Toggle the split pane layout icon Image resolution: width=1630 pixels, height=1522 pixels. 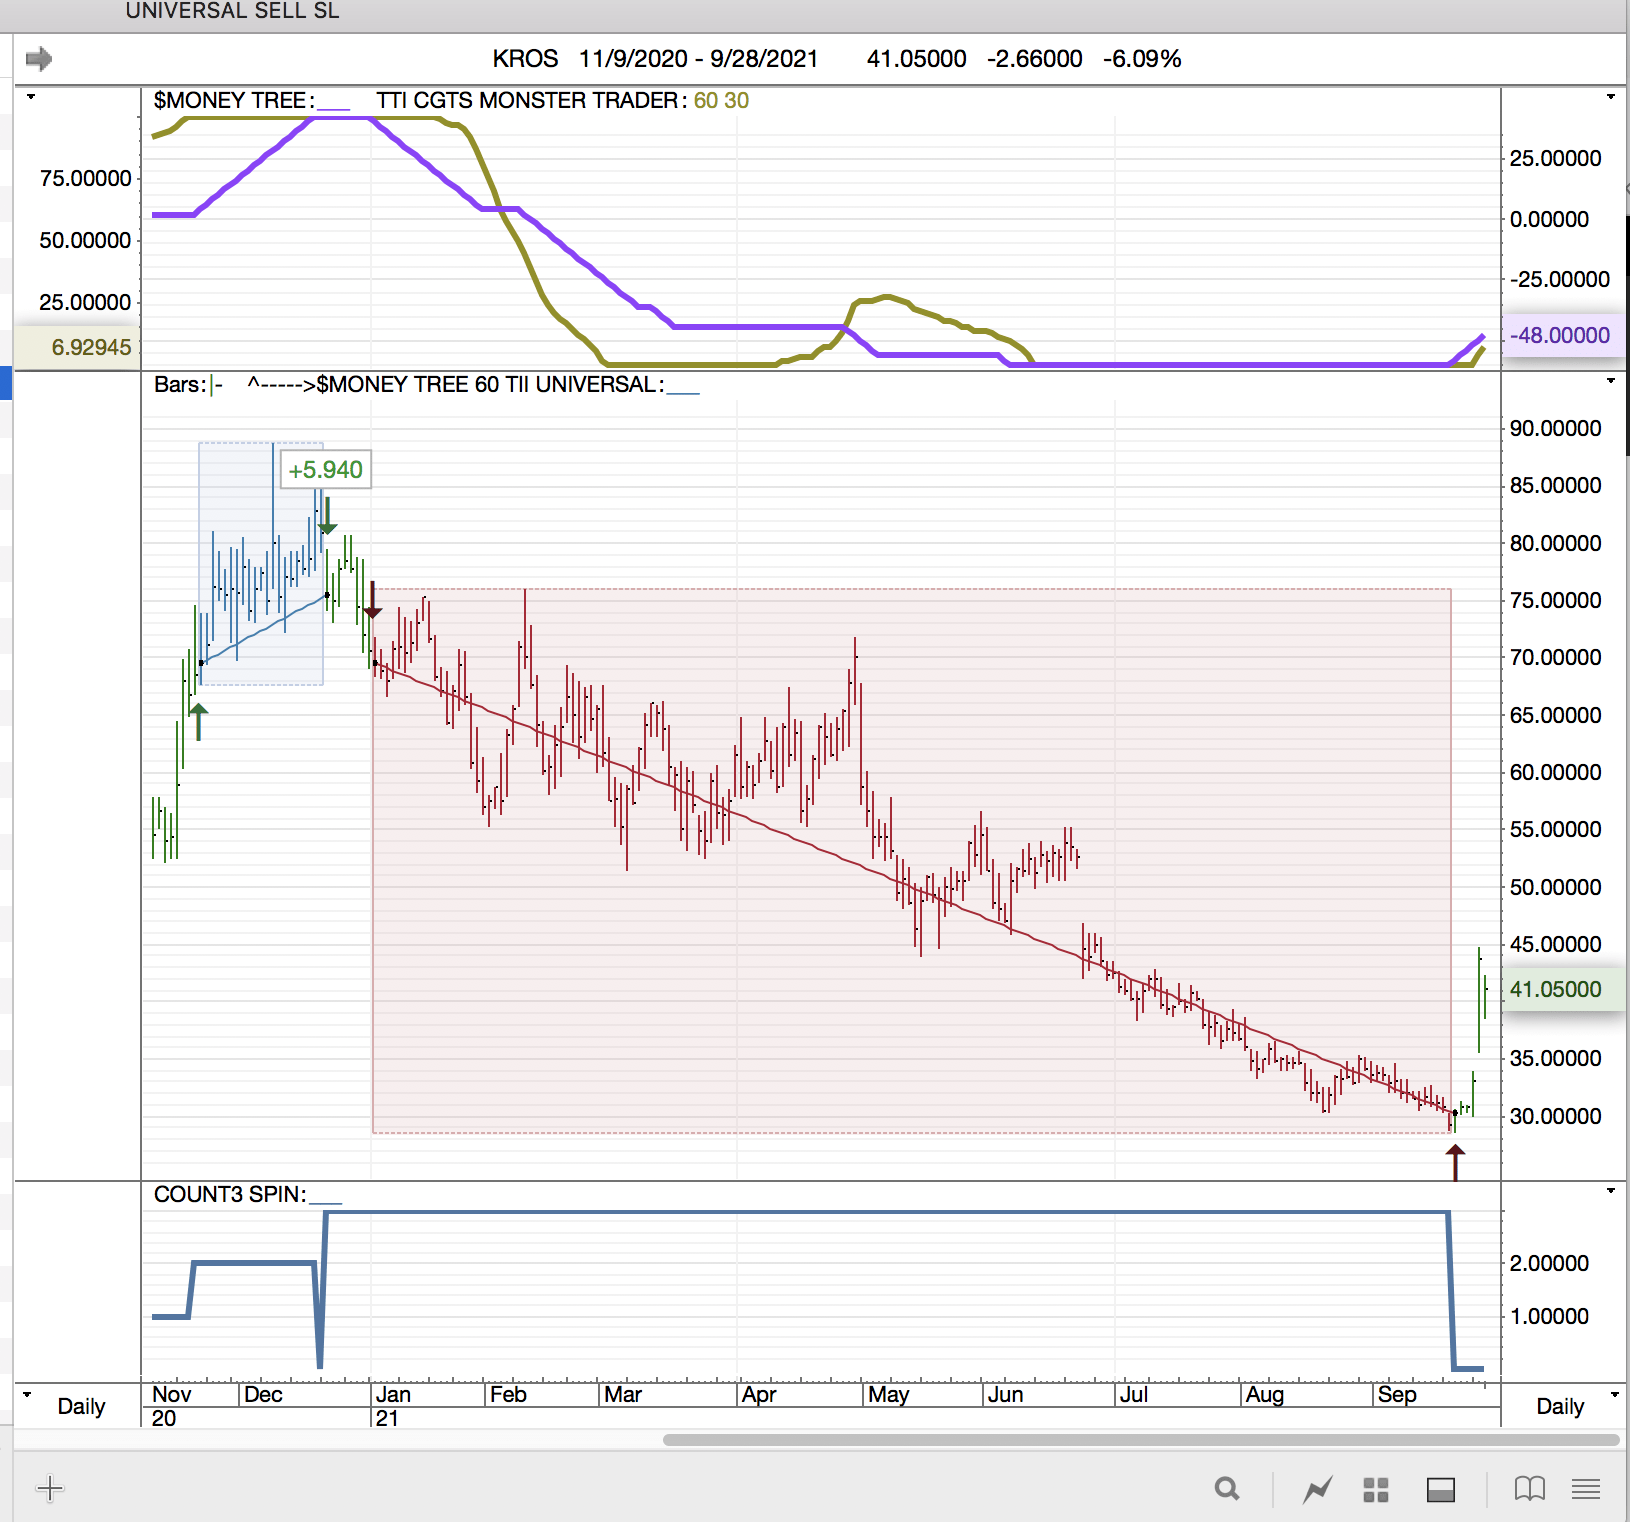1440,1490
